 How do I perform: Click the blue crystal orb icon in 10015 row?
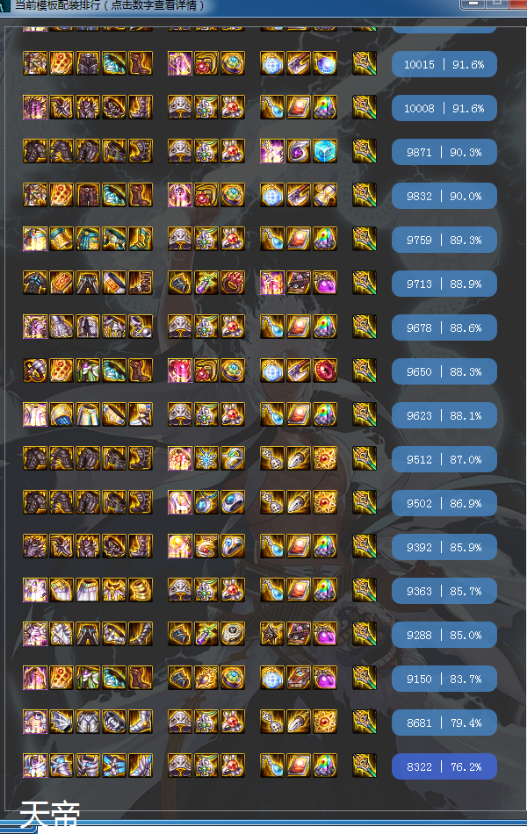[325, 64]
